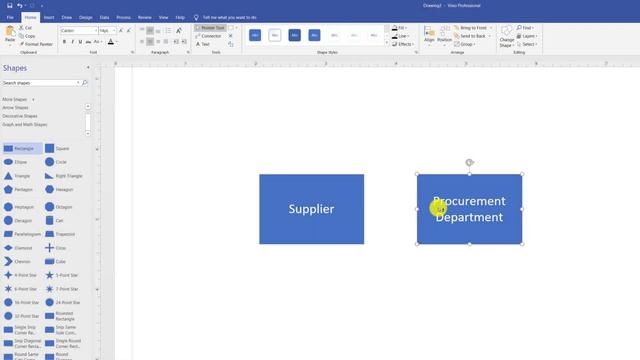This screenshot has width=640, height=360.
Task: Click the Save icon in quick access toolbar
Action: tap(9, 6)
